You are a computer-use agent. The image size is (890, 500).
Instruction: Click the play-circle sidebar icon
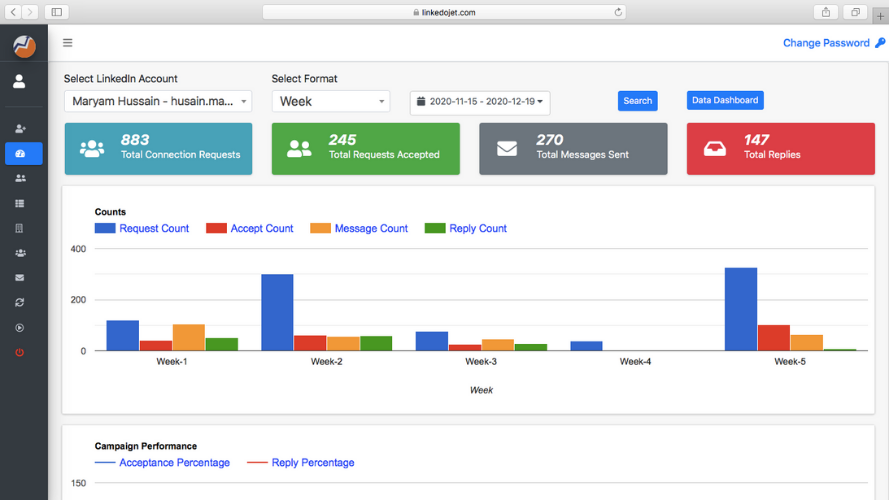pyautogui.click(x=20, y=327)
